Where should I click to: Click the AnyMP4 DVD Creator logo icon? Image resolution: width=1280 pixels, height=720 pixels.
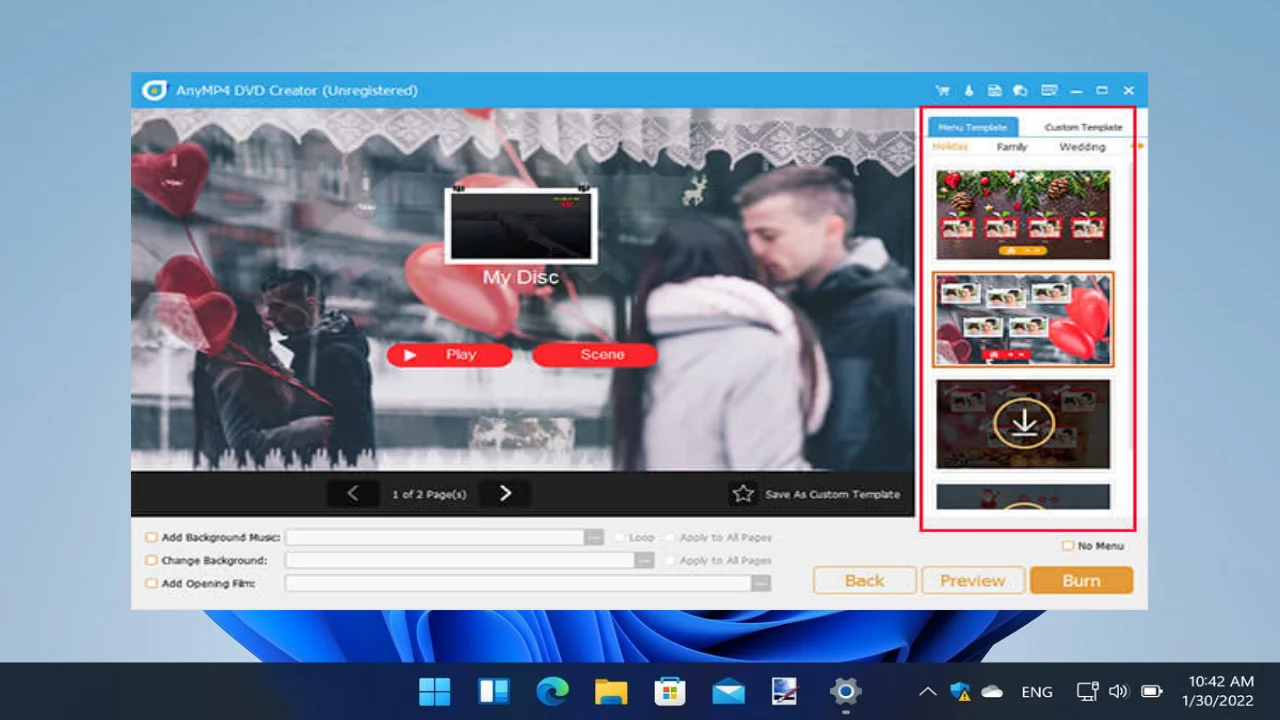[154, 90]
